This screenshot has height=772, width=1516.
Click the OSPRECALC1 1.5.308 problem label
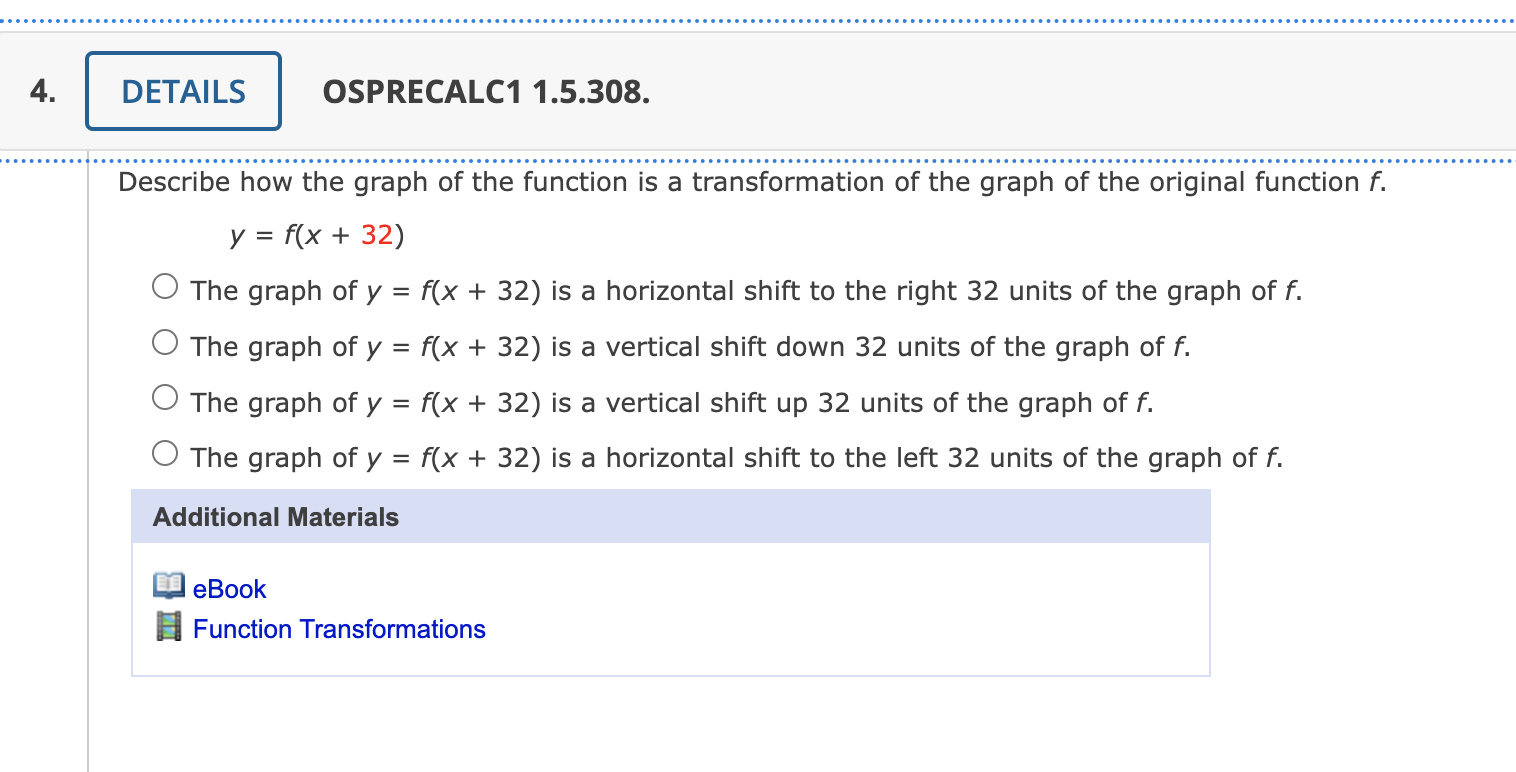click(x=486, y=91)
